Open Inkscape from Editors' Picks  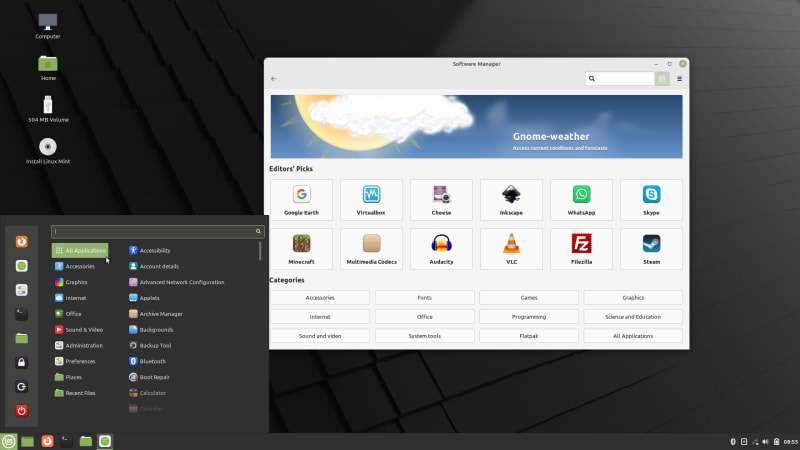(511, 199)
